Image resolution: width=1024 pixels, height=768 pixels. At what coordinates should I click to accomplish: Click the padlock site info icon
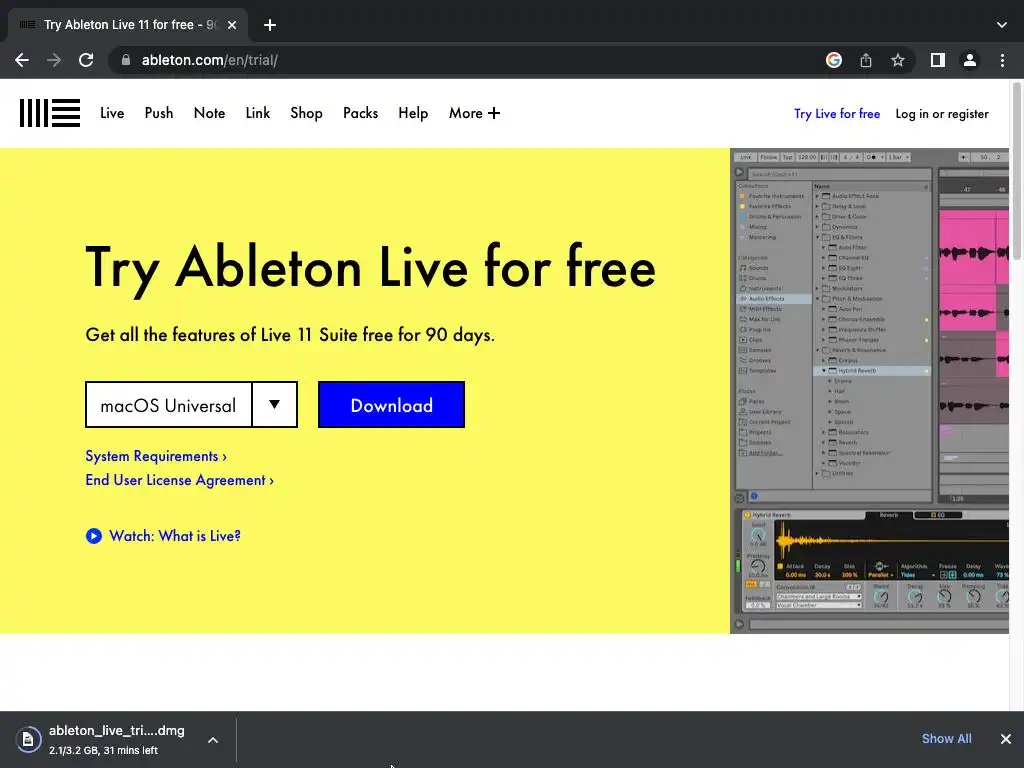click(x=126, y=60)
